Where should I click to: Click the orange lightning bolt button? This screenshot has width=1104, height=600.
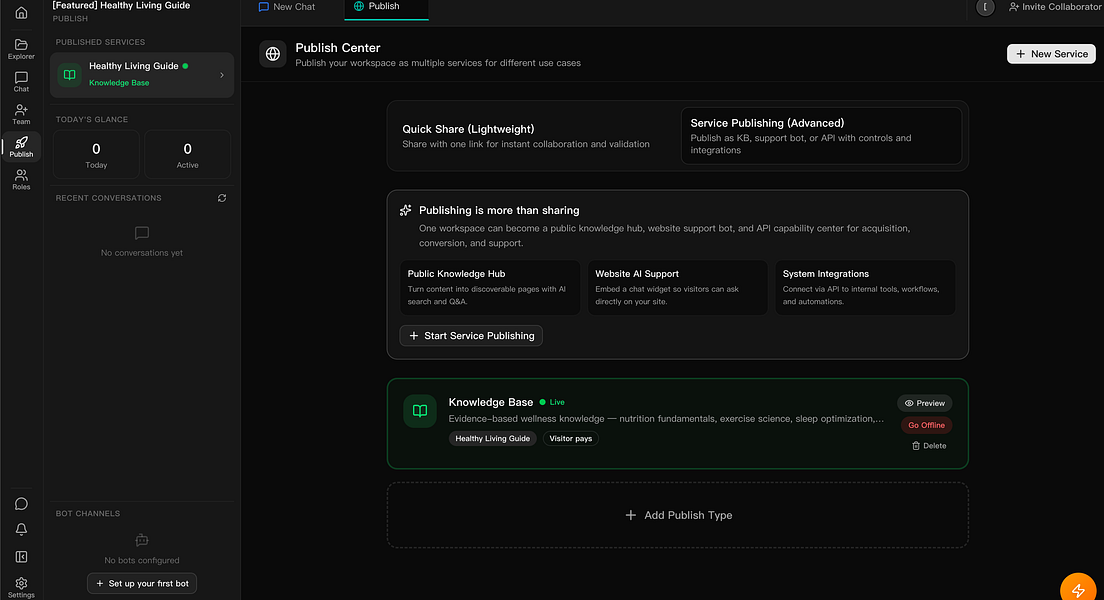pos(1078,589)
